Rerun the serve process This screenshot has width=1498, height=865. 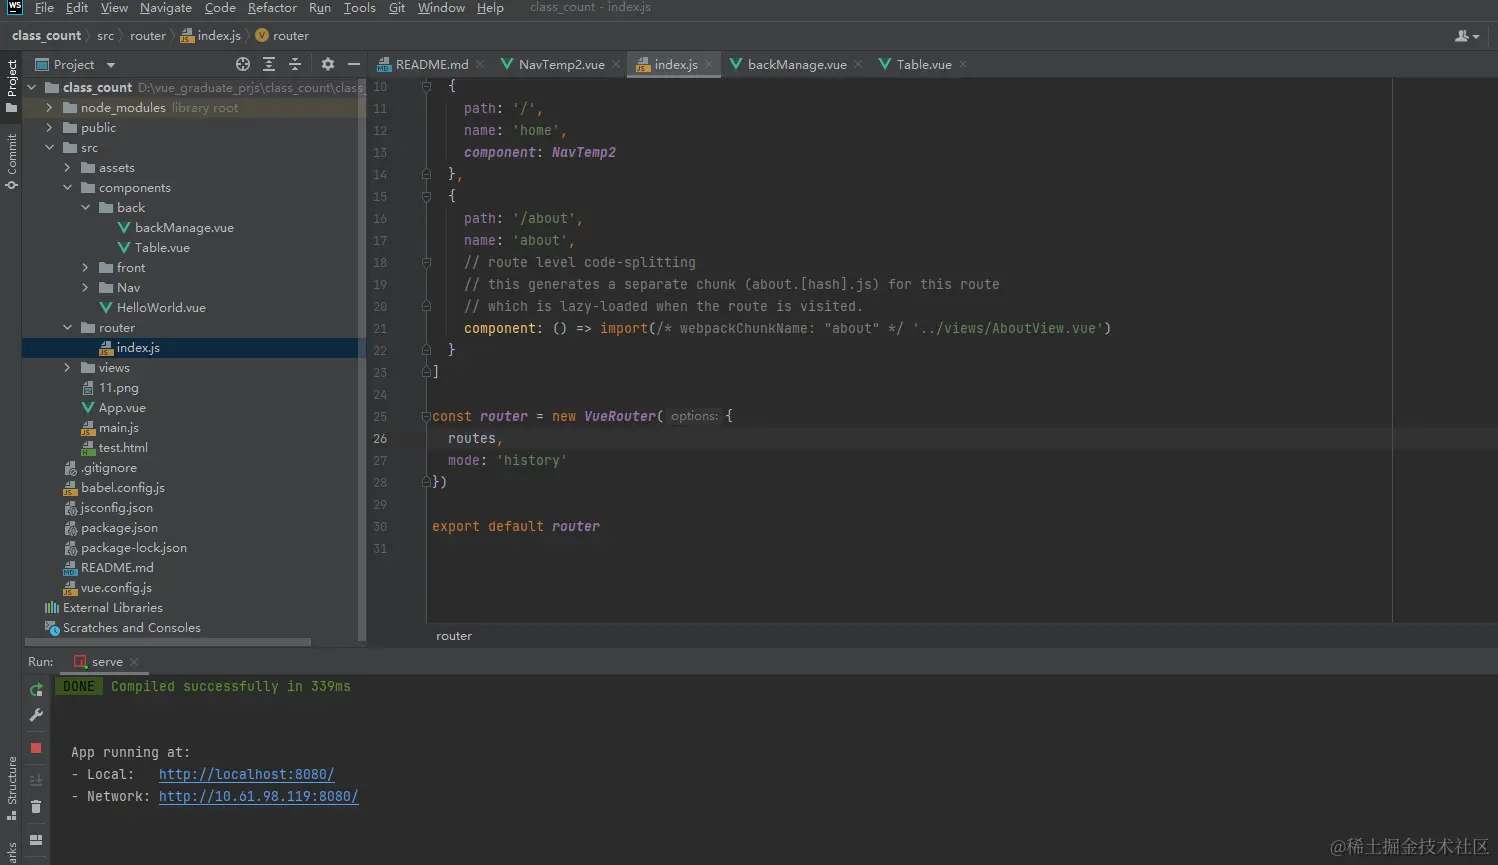36,689
